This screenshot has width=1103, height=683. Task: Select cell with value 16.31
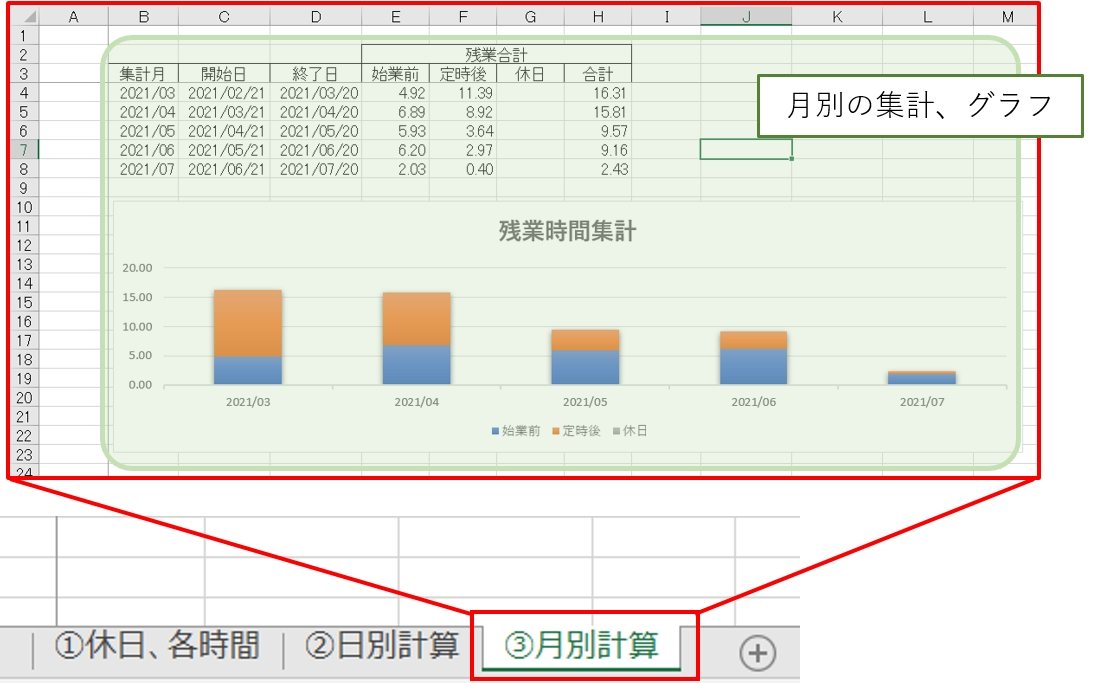click(x=598, y=93)
